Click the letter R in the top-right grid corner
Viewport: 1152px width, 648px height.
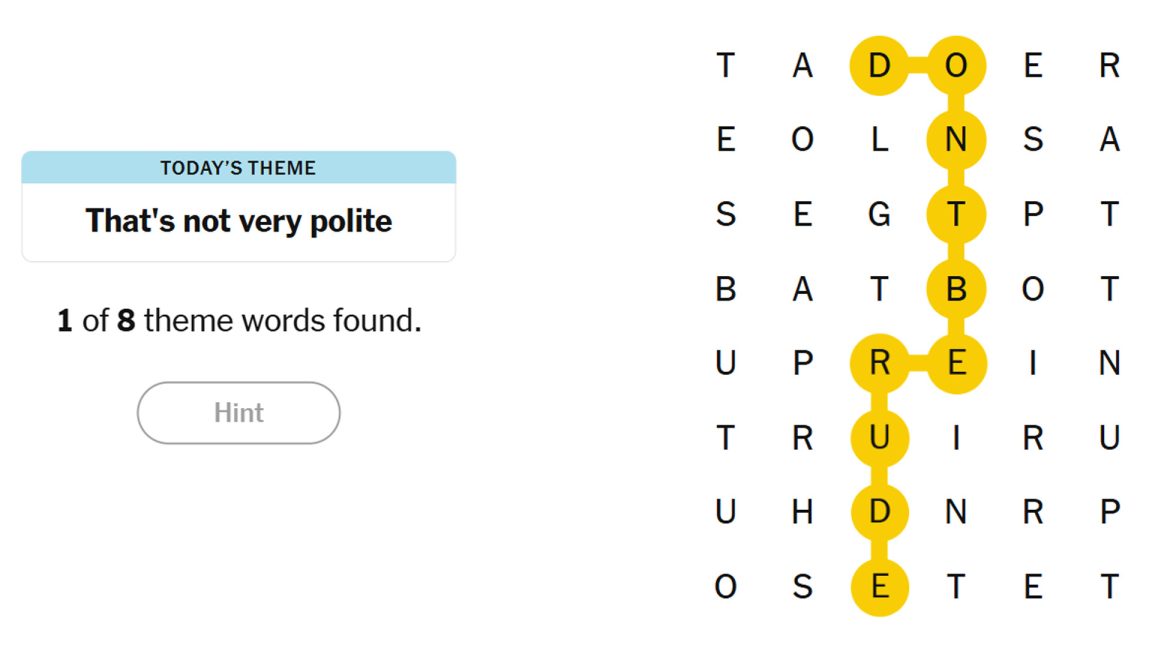(1110, 66)
